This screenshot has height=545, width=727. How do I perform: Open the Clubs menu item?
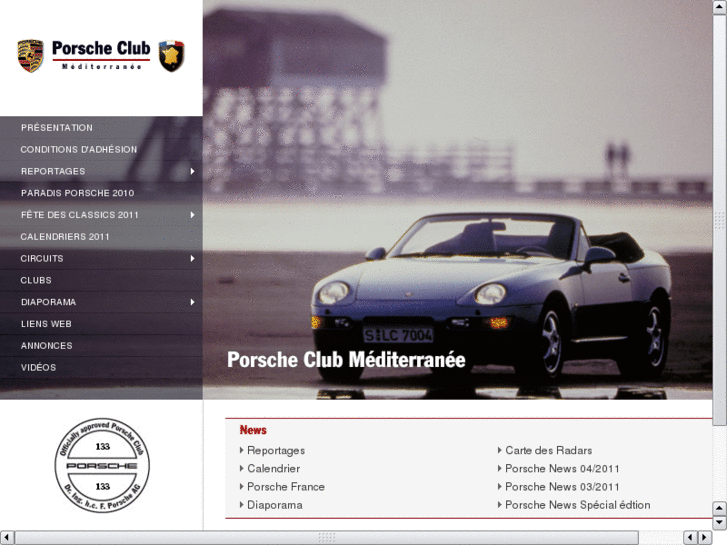click(36, 280)
